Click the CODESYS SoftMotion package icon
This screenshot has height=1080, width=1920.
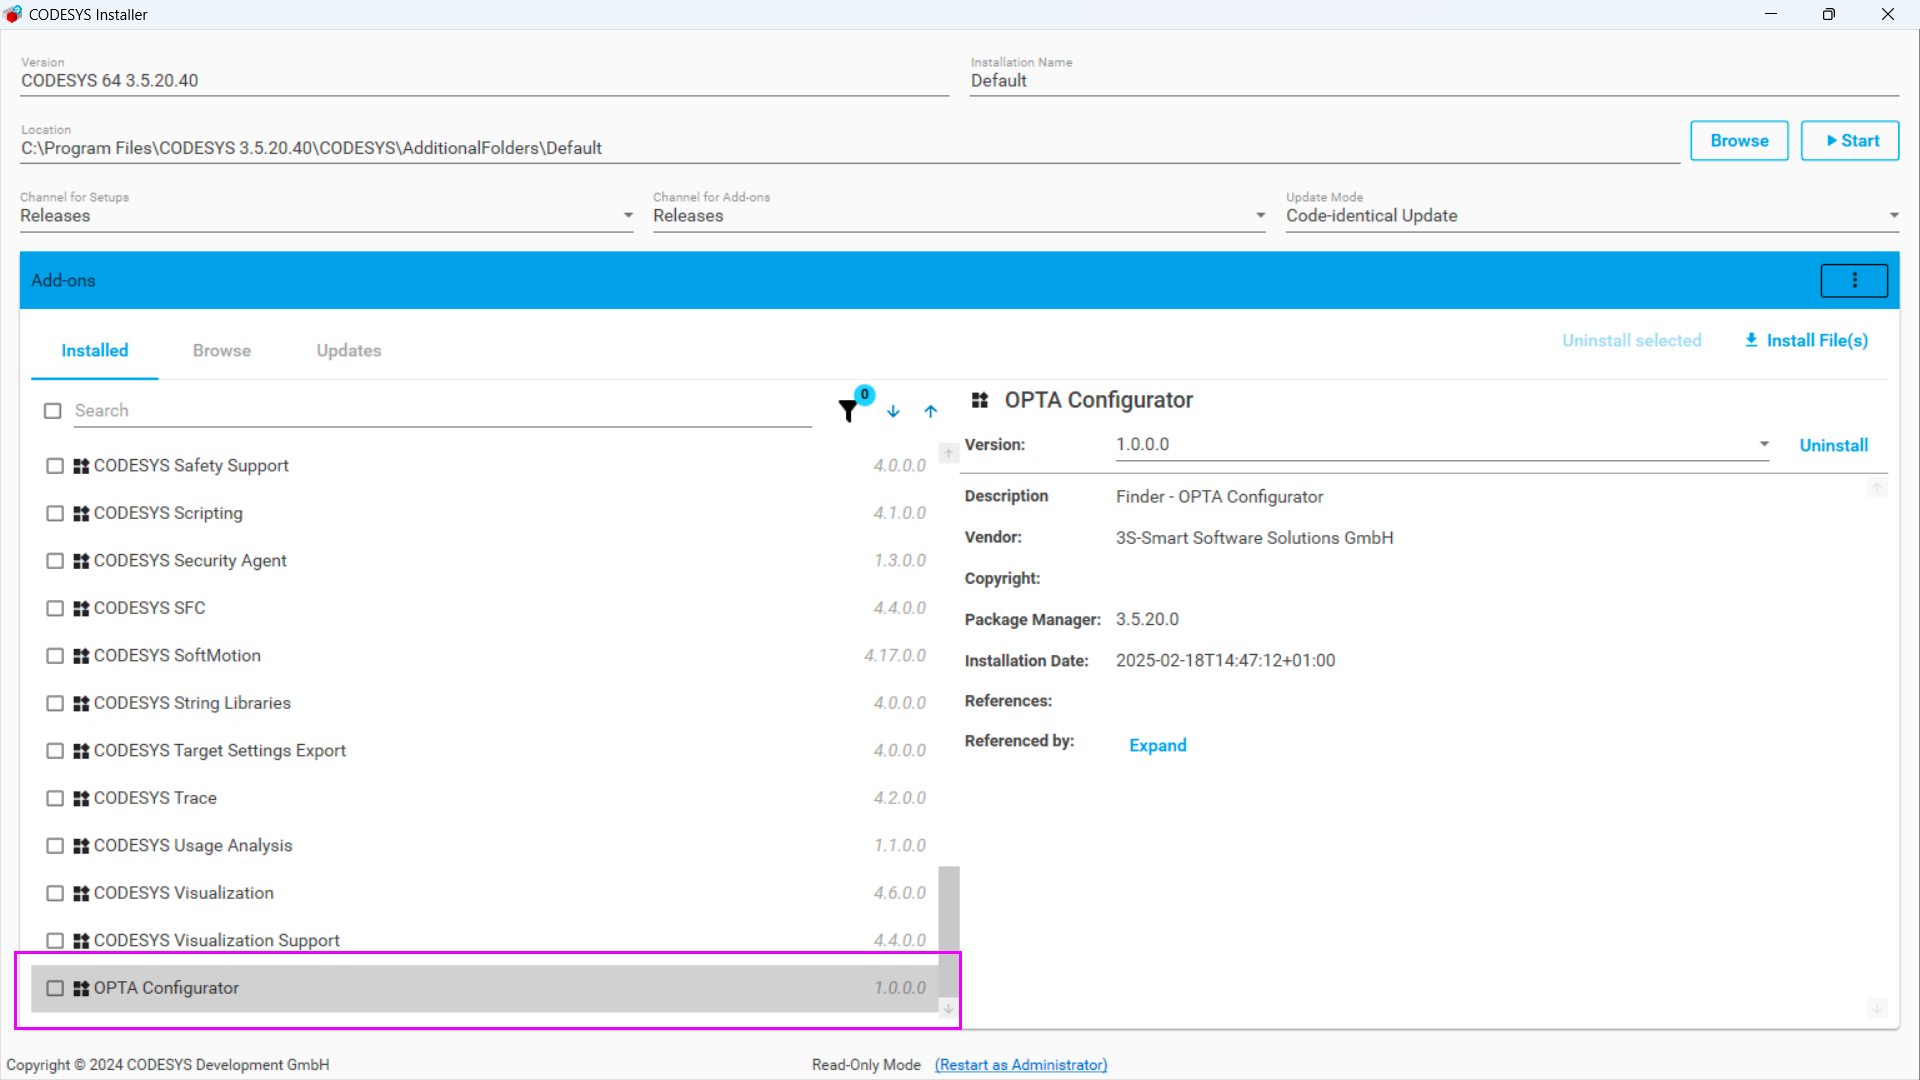point(81,656)
